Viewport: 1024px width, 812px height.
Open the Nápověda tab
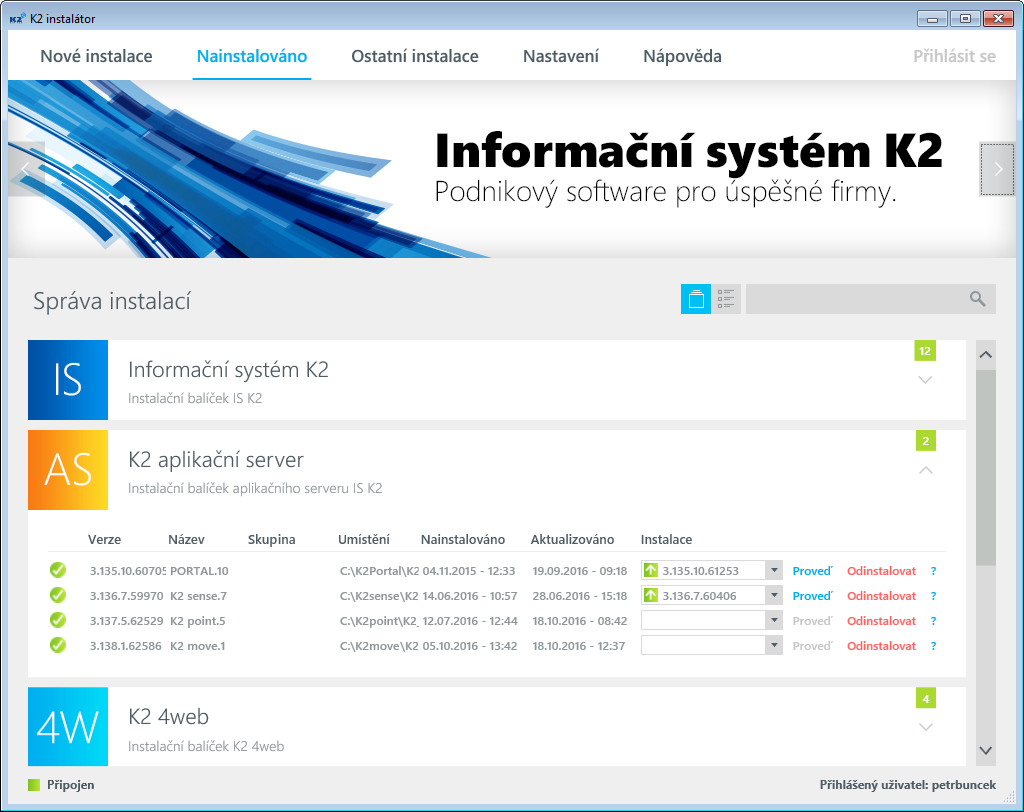(682, 56)
